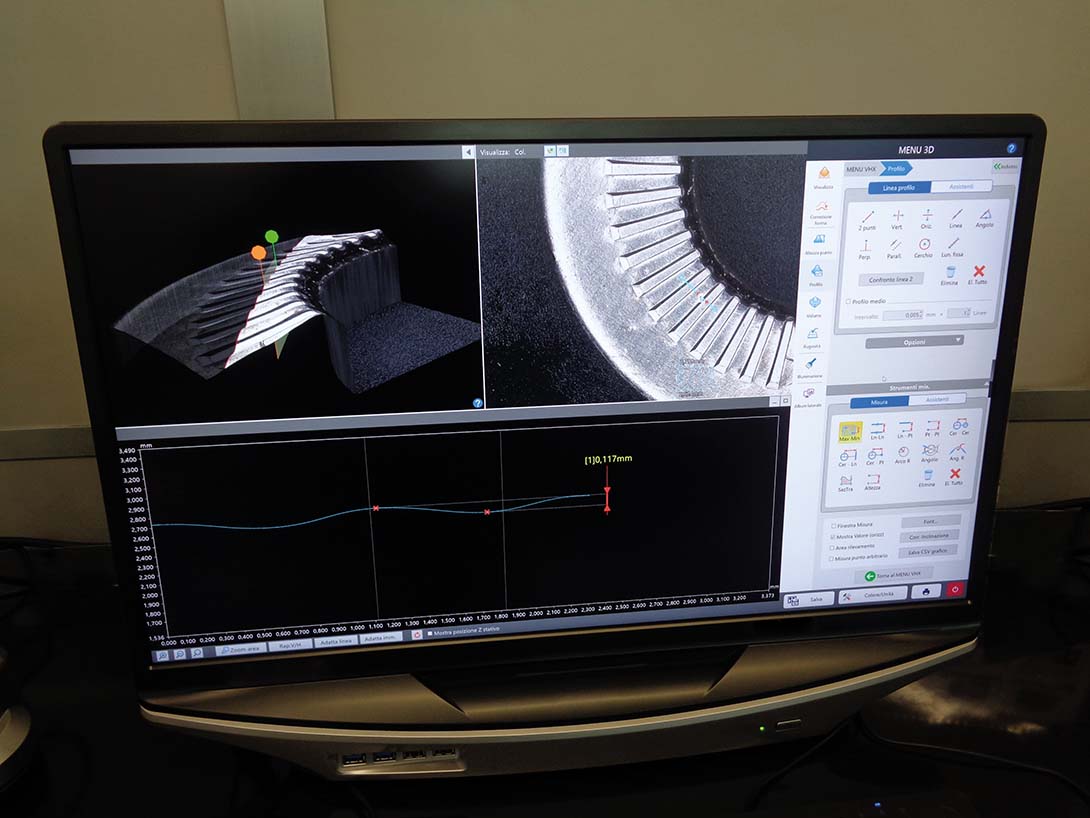
Task: Select the Ln-Ln measurement tool
Action: click(878, 430)
